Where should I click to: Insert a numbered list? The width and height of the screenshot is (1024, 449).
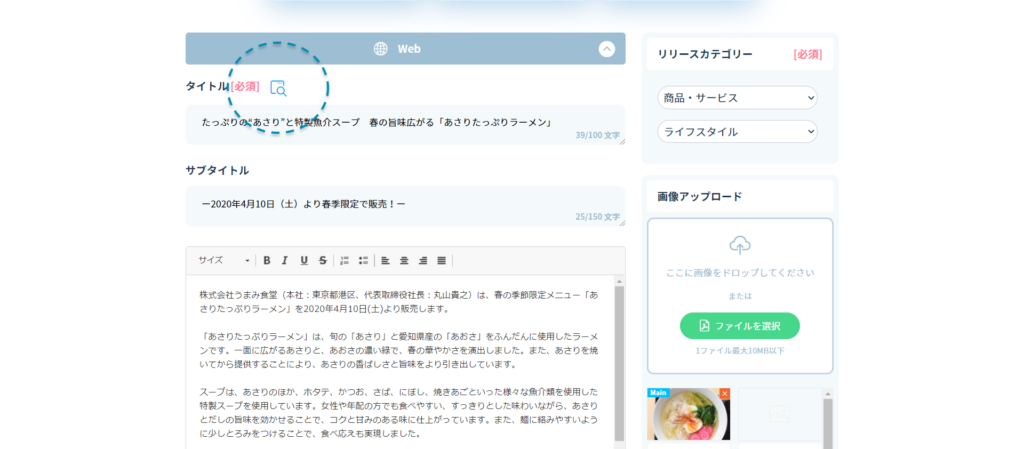point(345,260)
